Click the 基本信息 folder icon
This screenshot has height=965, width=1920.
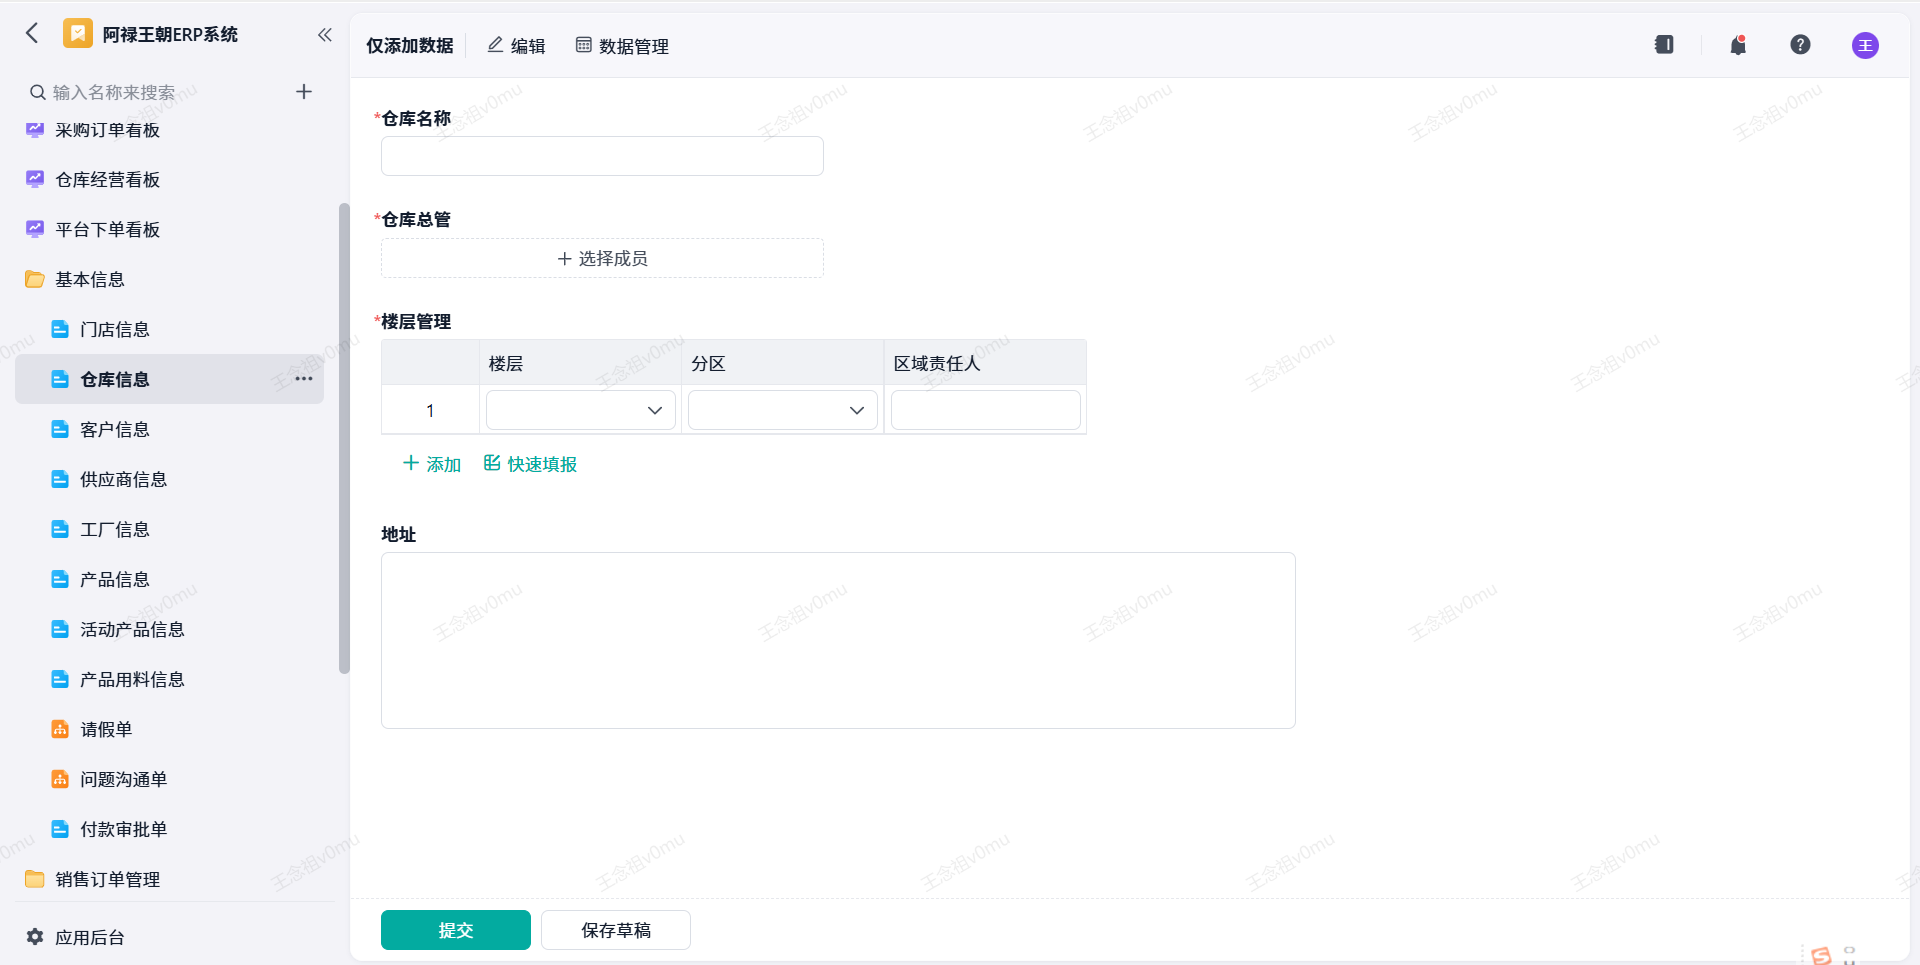click(x=35, y=279)
